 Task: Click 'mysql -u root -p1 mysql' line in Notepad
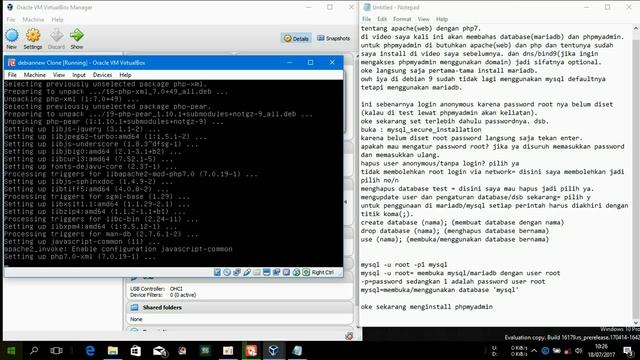click(x=404, y=264)
